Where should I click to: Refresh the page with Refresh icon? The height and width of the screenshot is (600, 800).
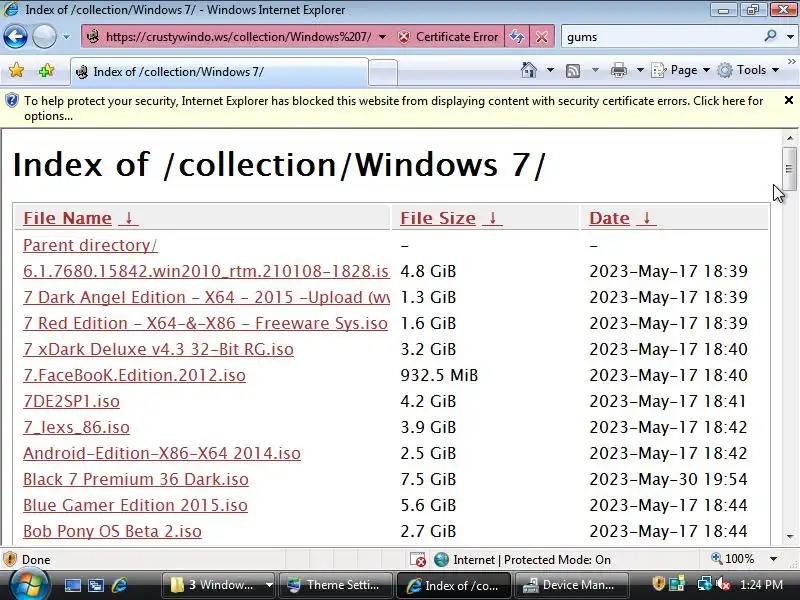pos(517,37)
